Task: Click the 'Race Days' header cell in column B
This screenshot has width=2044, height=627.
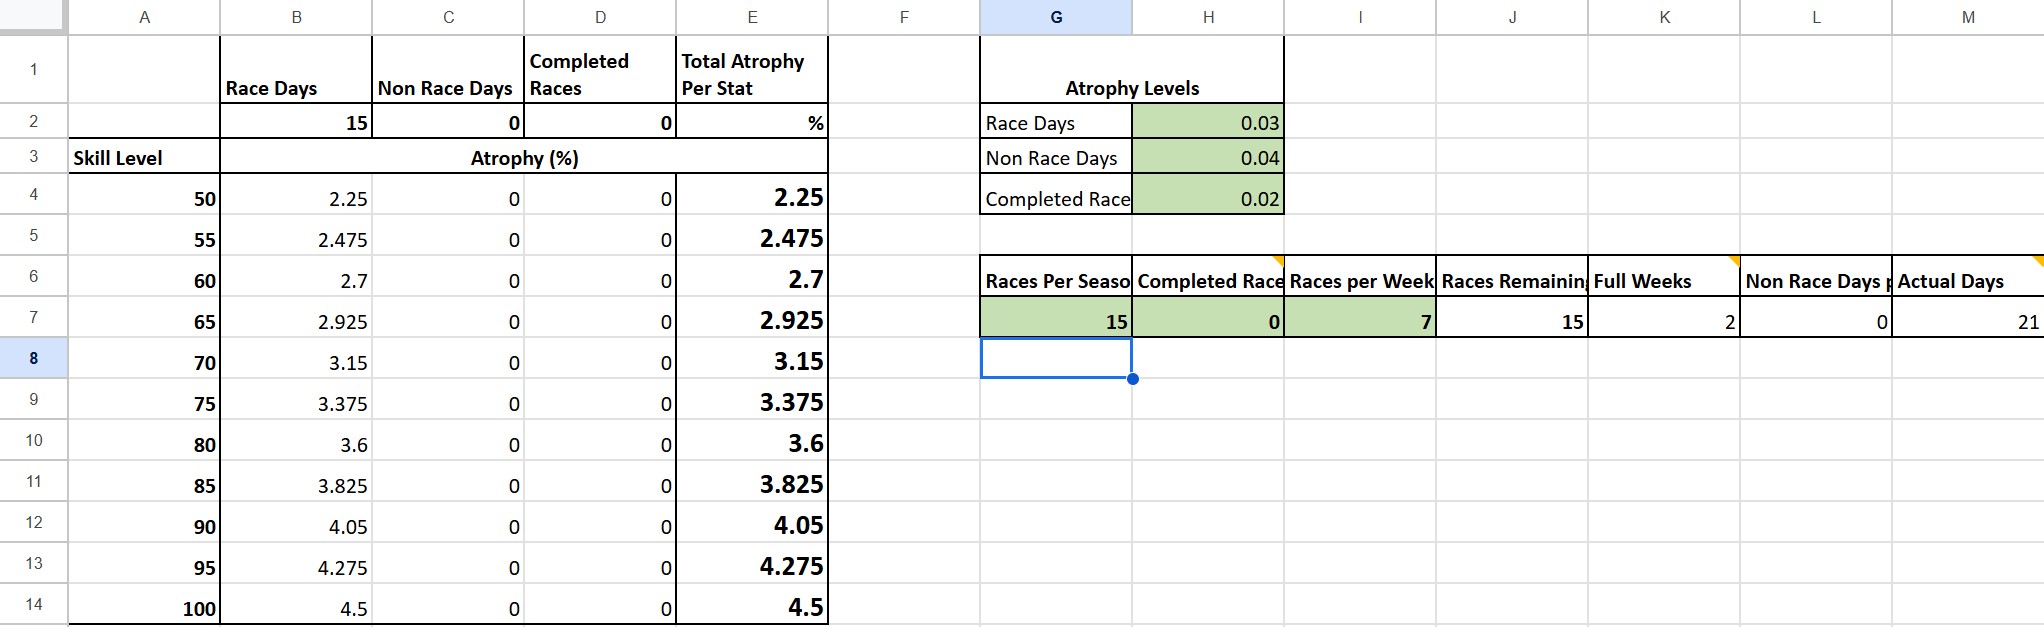Action: (296, 69)
